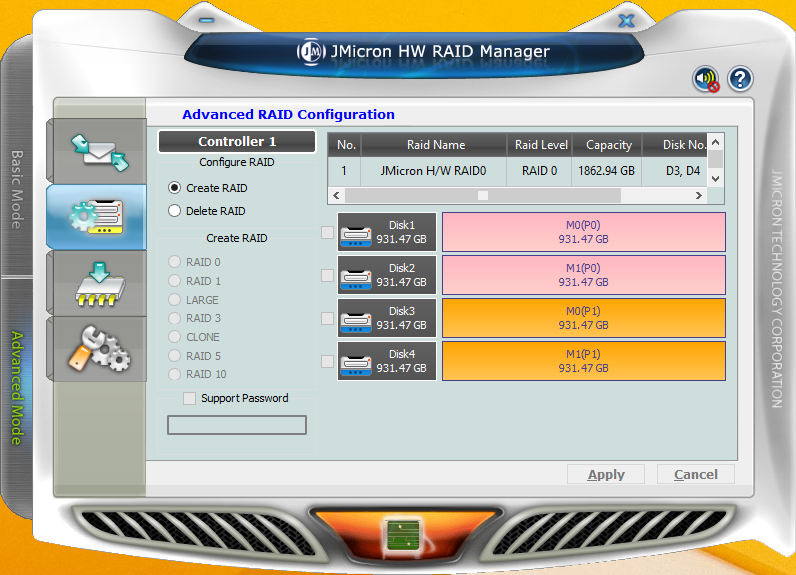Select Disk1 pink M0(P0) partition bar
796x575 pixels.
click(x=584, y=232)
